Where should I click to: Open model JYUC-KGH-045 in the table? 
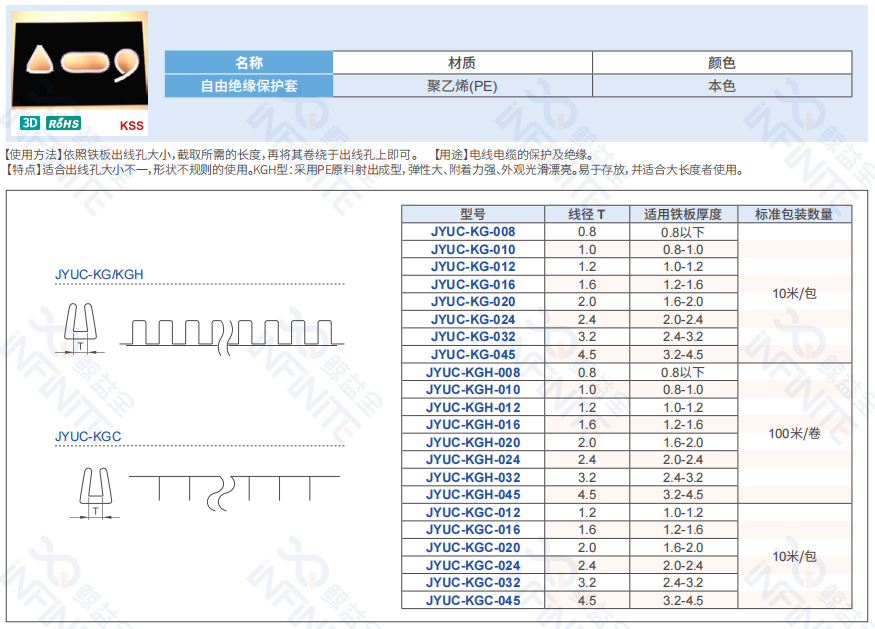(473, 495)
